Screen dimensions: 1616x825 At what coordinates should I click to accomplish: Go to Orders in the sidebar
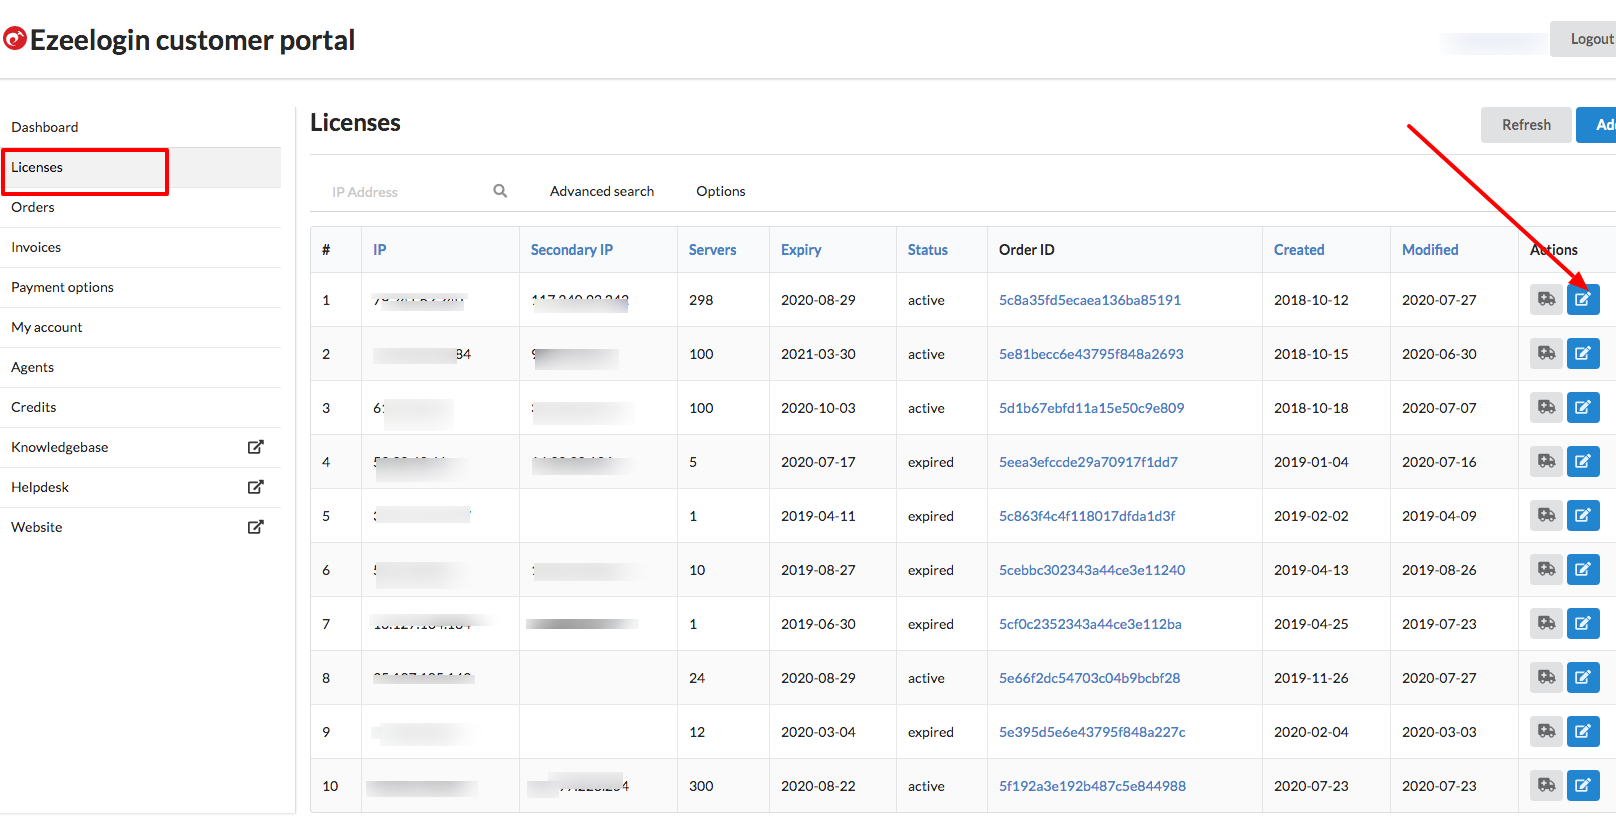click(x=140, y=207)
